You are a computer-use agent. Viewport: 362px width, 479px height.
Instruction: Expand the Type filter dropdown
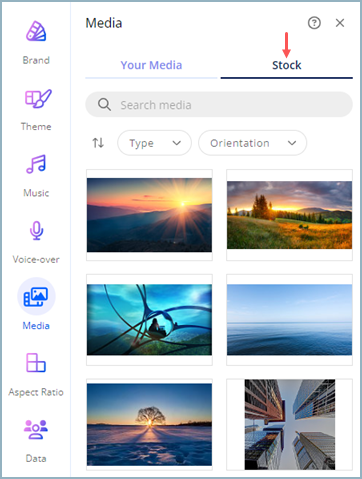coord(154,143)
